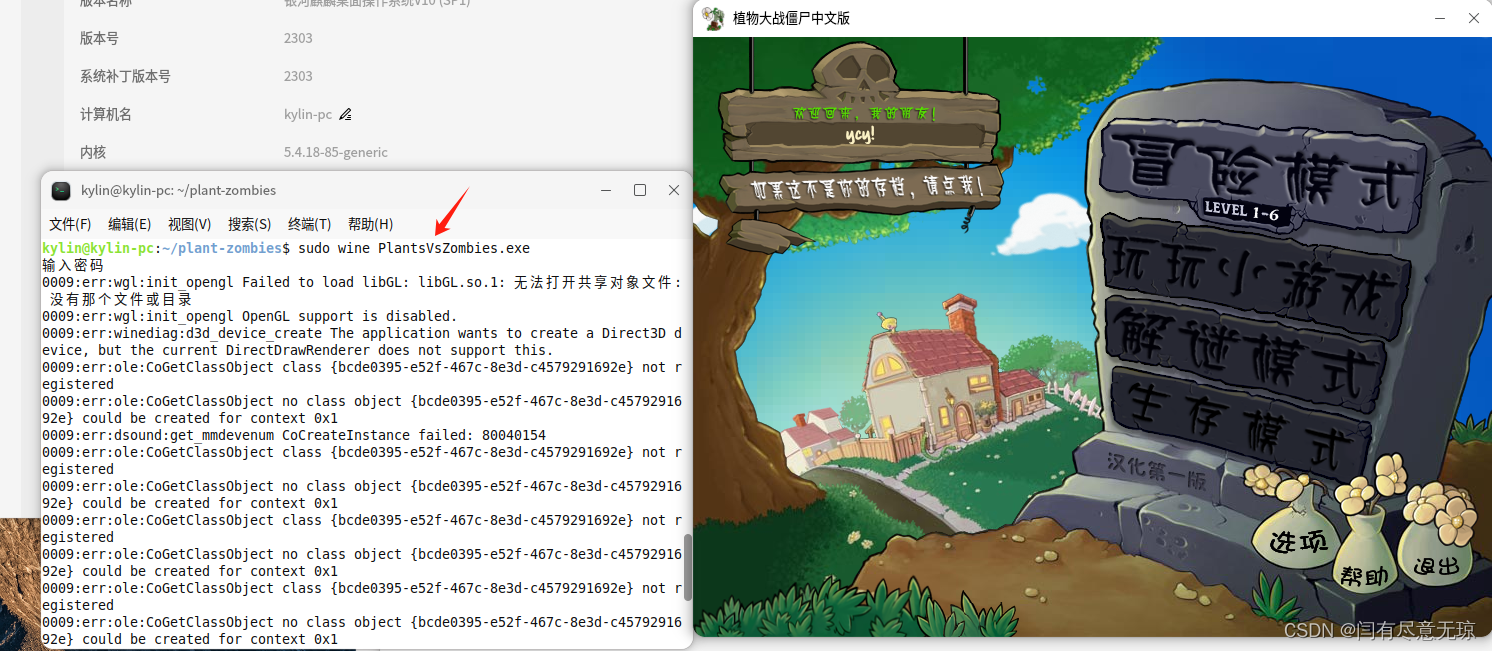Open the 终端(T) menu in terminal

click(x=310, y=224)
